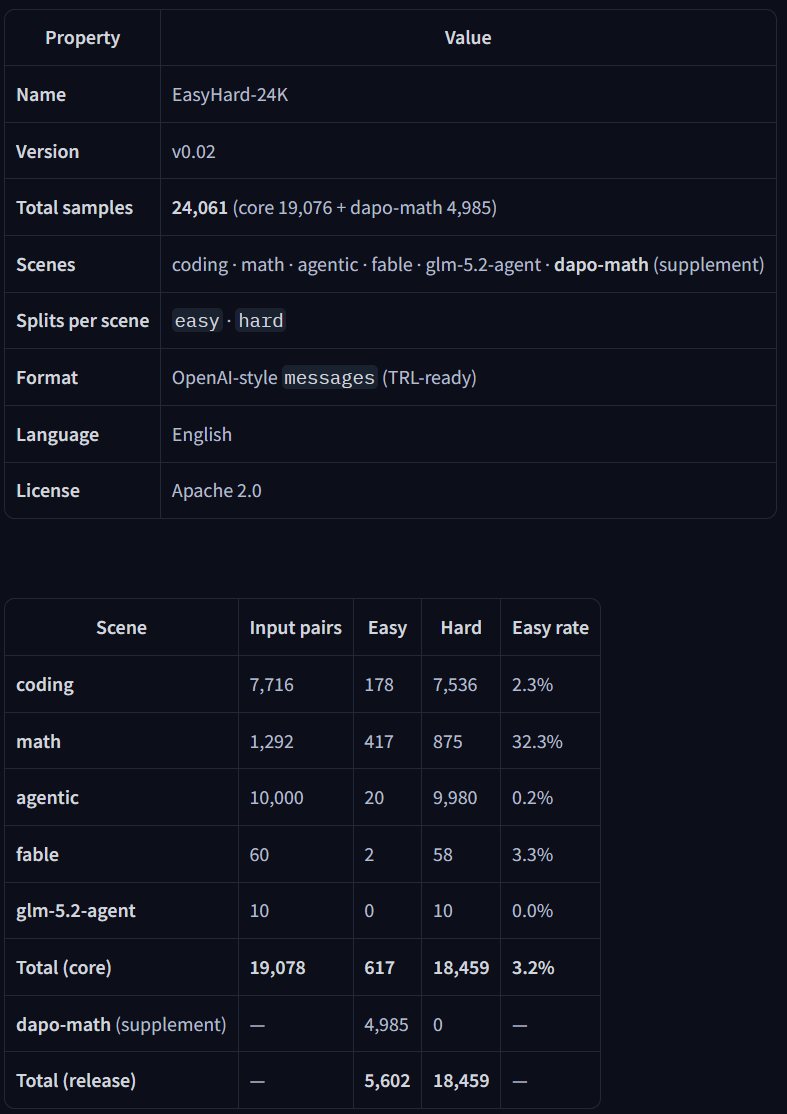Click the fable row label
Image resolution: width=787 pixels, height=1114 pixels.
pyautogui.click(x=38, y=855)
